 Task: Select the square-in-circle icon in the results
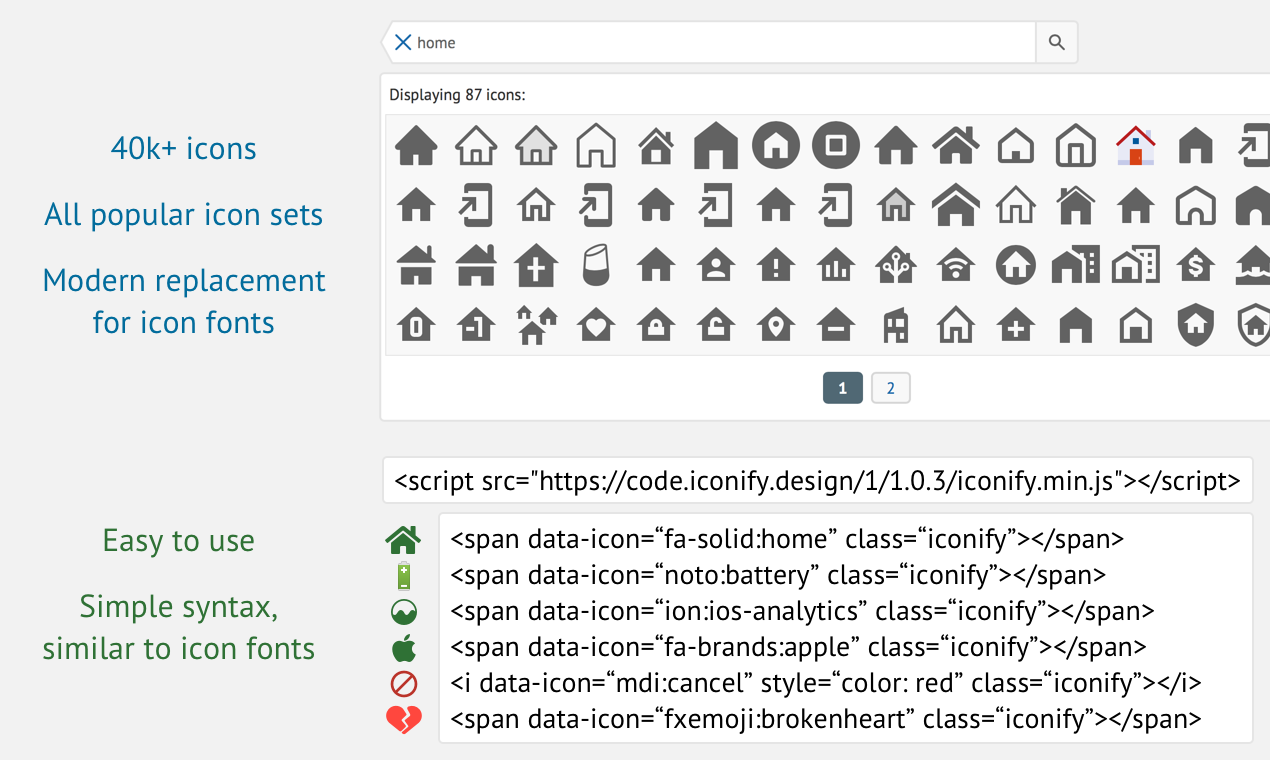coord(836,146)
